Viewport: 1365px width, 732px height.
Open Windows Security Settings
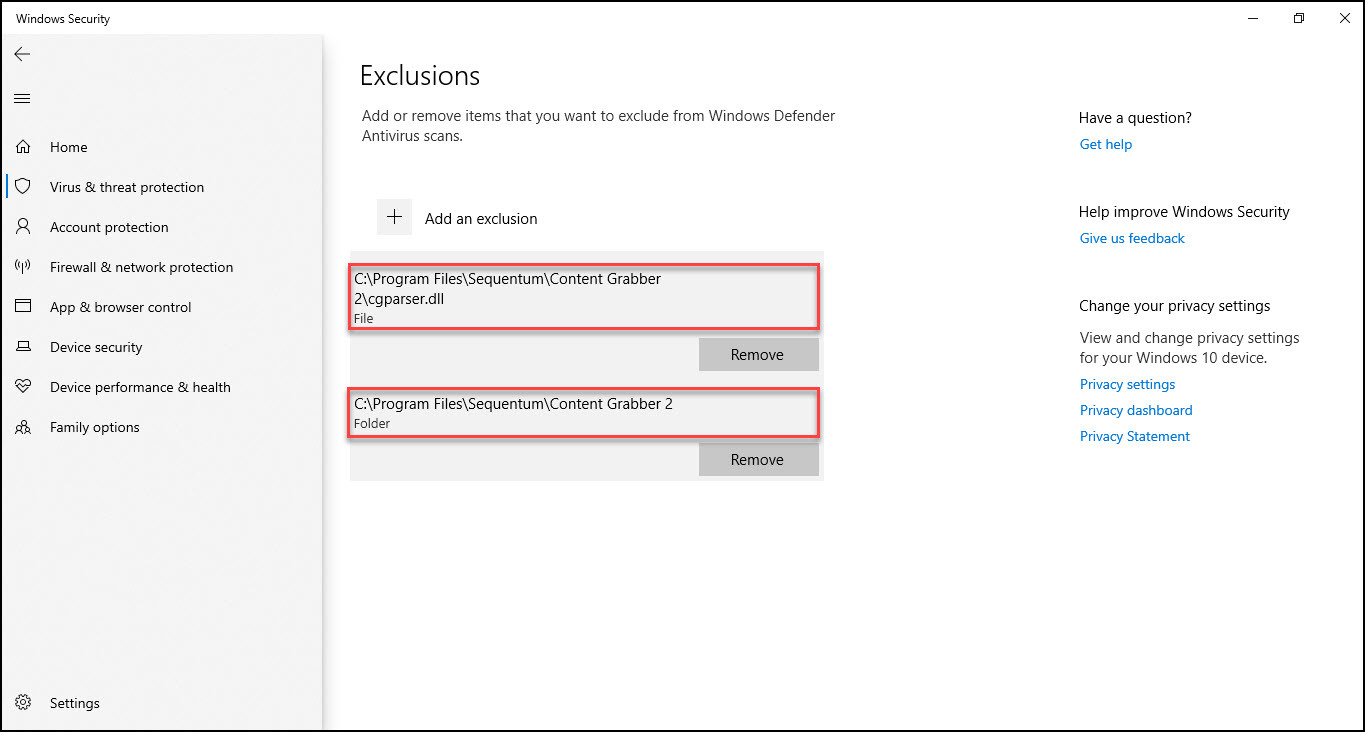tap(74, 702)
